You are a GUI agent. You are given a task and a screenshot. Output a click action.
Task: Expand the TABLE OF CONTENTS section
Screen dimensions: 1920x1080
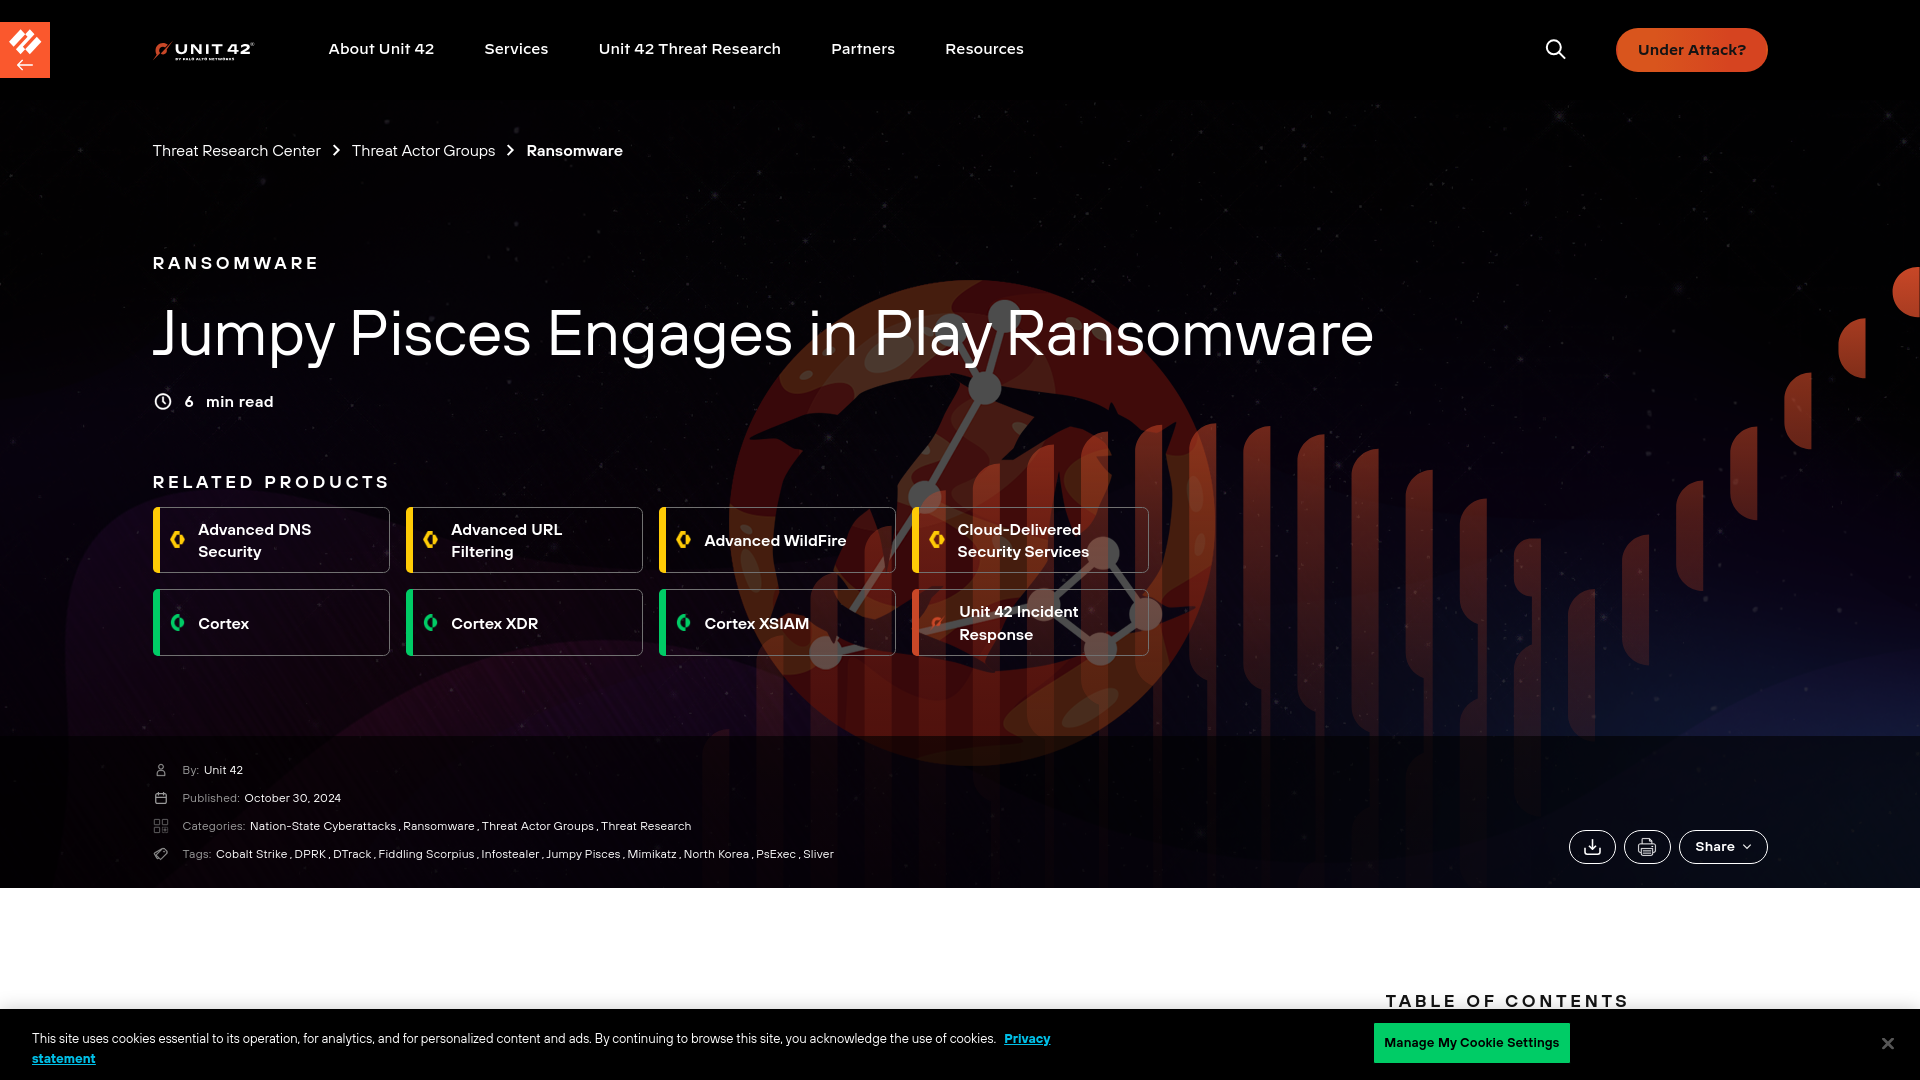click(1507, 1001)
